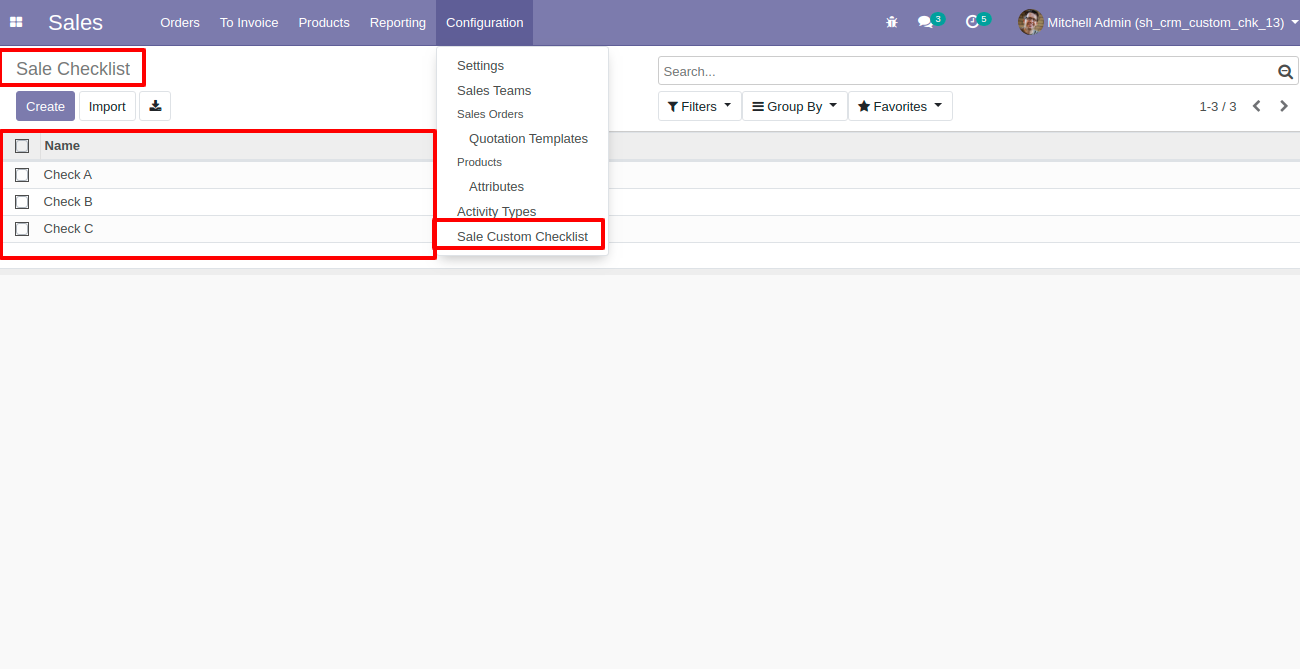Click the Import button
The height and width of the screenshot is (669, 1300).
coord(107,106)
